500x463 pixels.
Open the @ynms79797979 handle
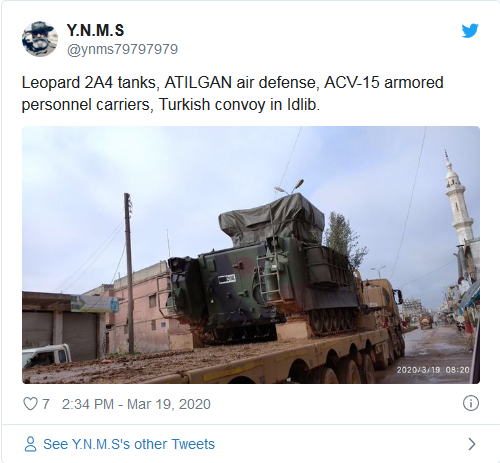(x=122, y=49)
